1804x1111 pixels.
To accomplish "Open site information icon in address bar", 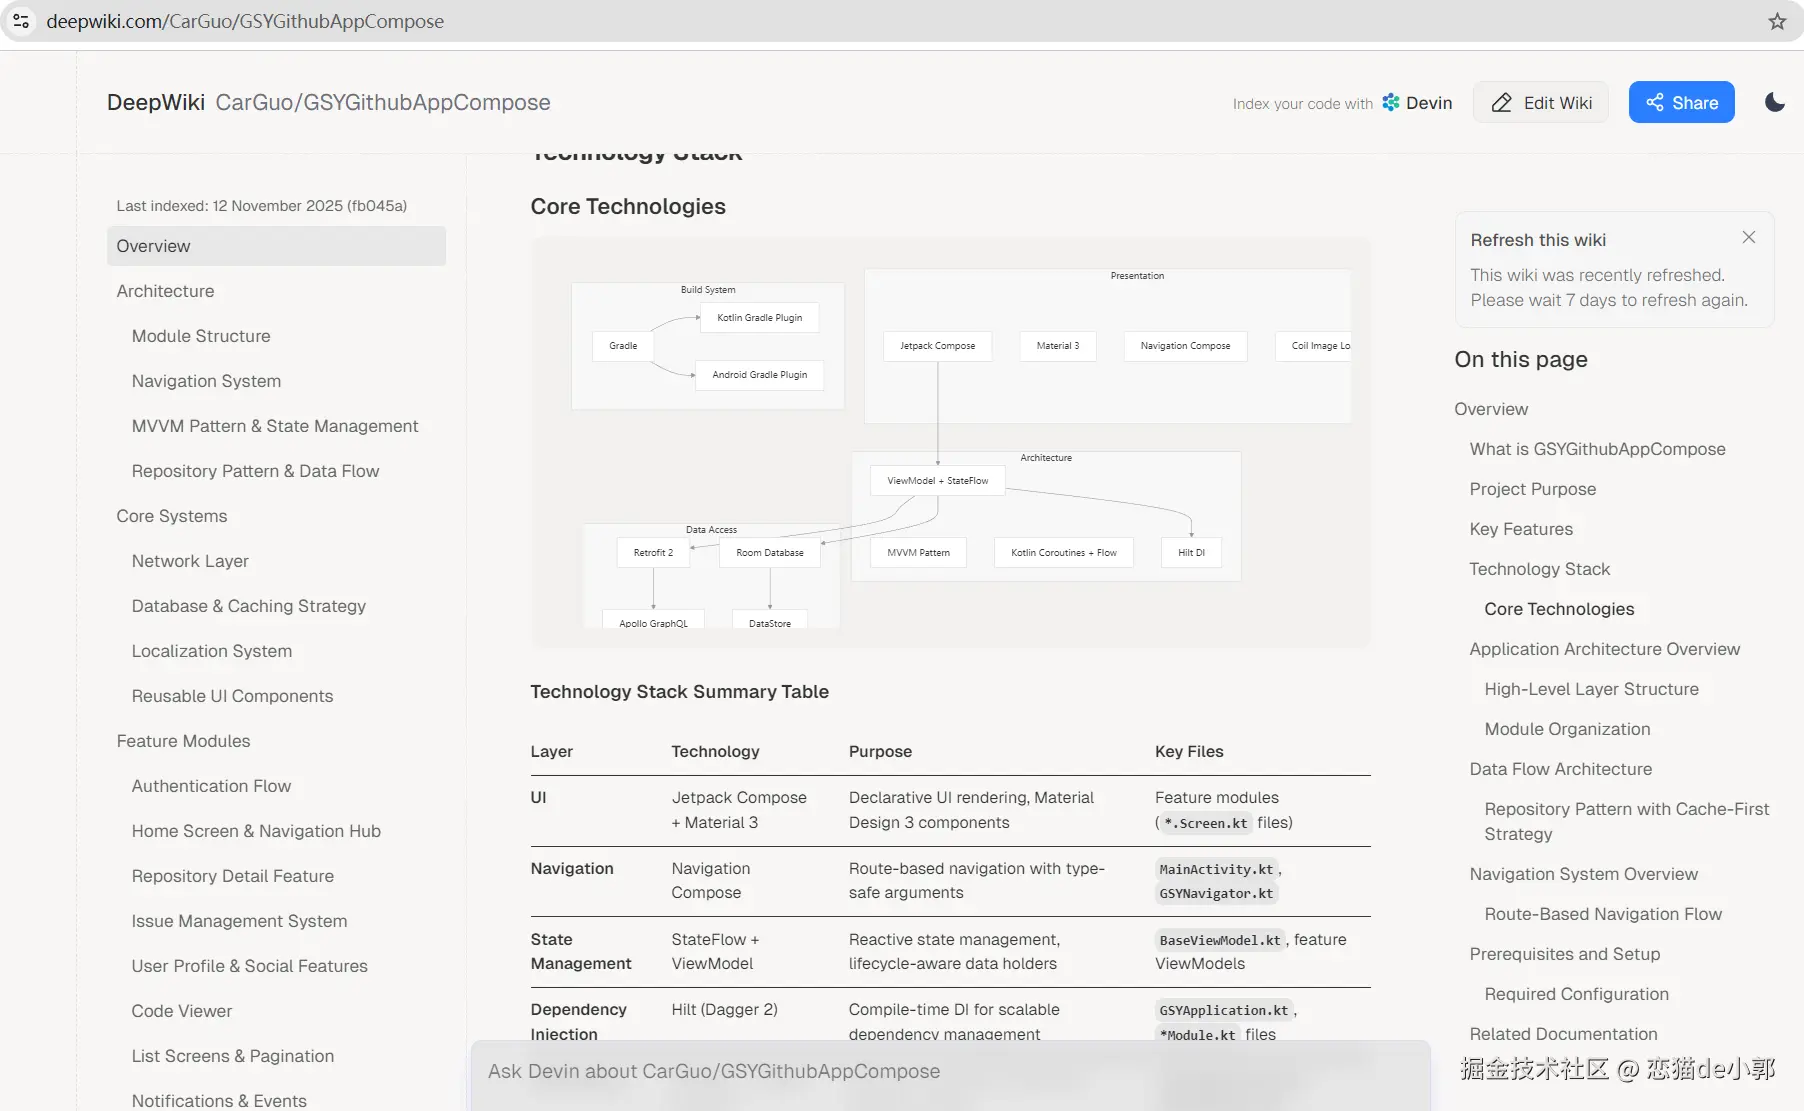I will [x=21, y=21].
